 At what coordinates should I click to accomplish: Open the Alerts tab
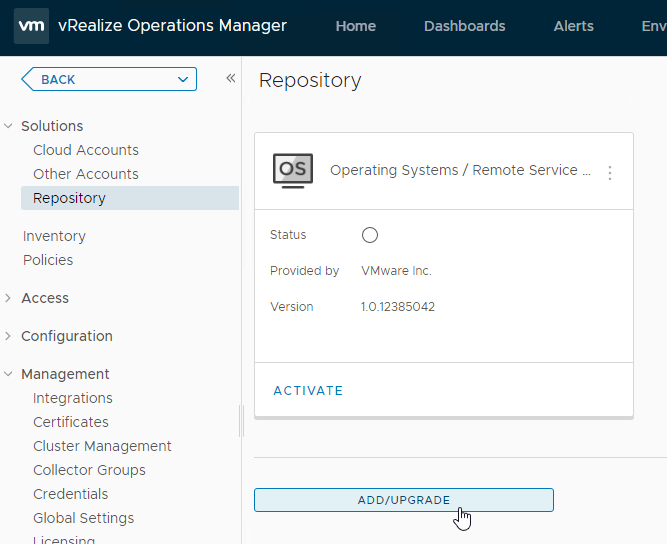click(x=573, y=26)
